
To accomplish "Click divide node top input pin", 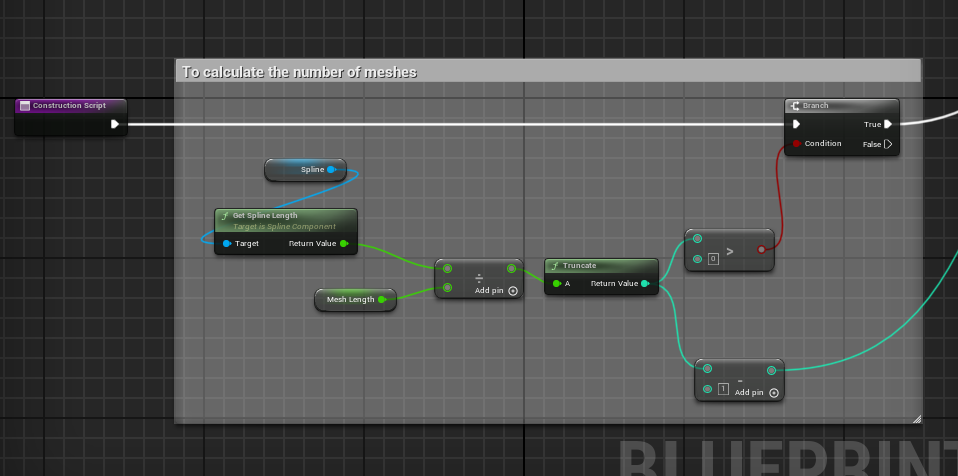I will pyautogui.click(x=447, y=268).
